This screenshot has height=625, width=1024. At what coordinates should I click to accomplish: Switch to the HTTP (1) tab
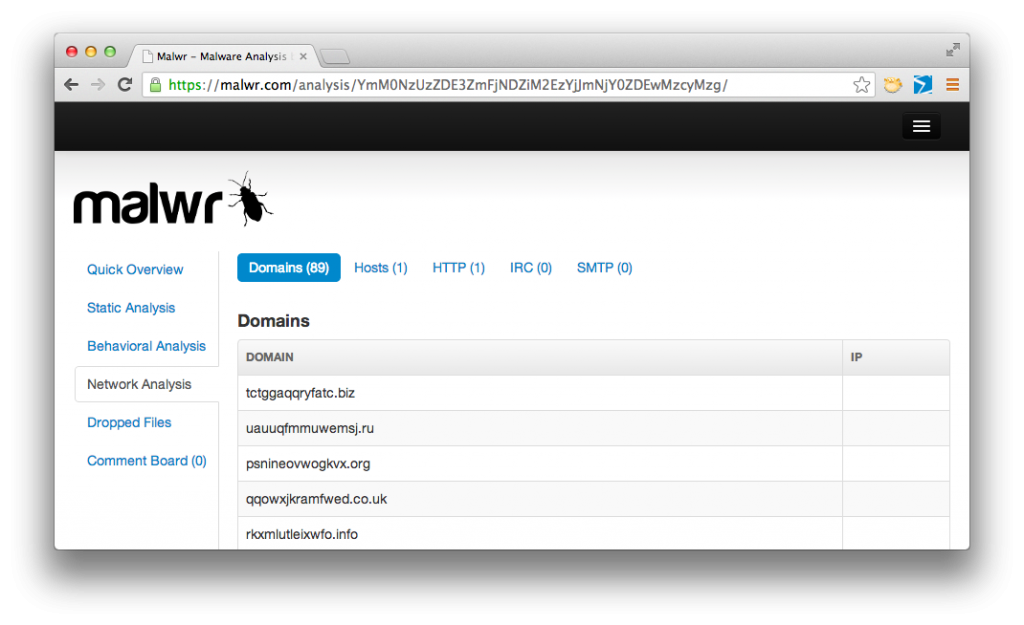click(458, 268)
